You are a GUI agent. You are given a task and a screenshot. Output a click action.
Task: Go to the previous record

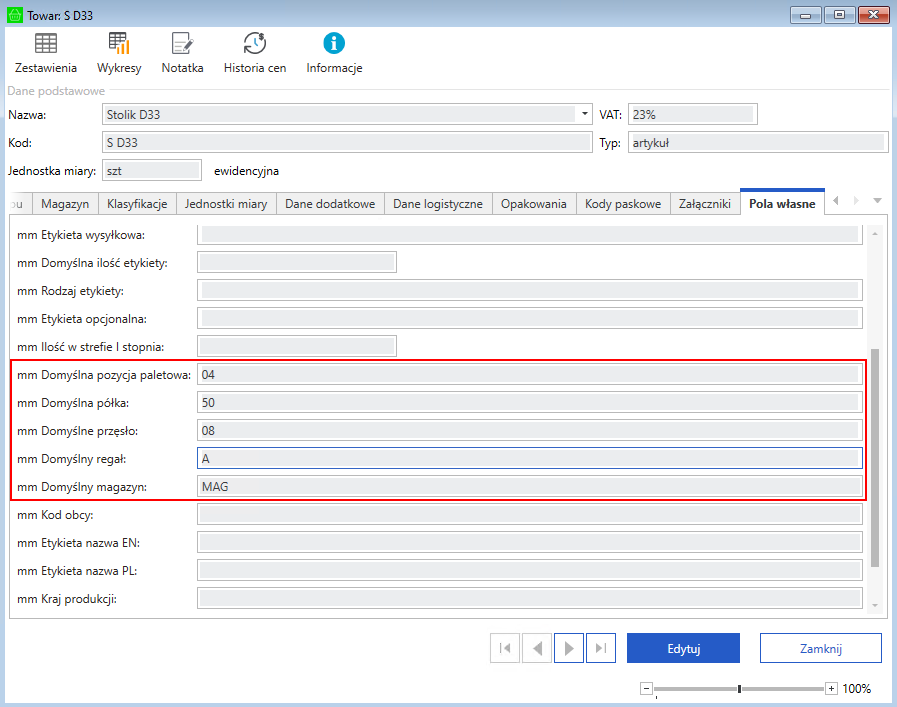click(x=537, y=648)
